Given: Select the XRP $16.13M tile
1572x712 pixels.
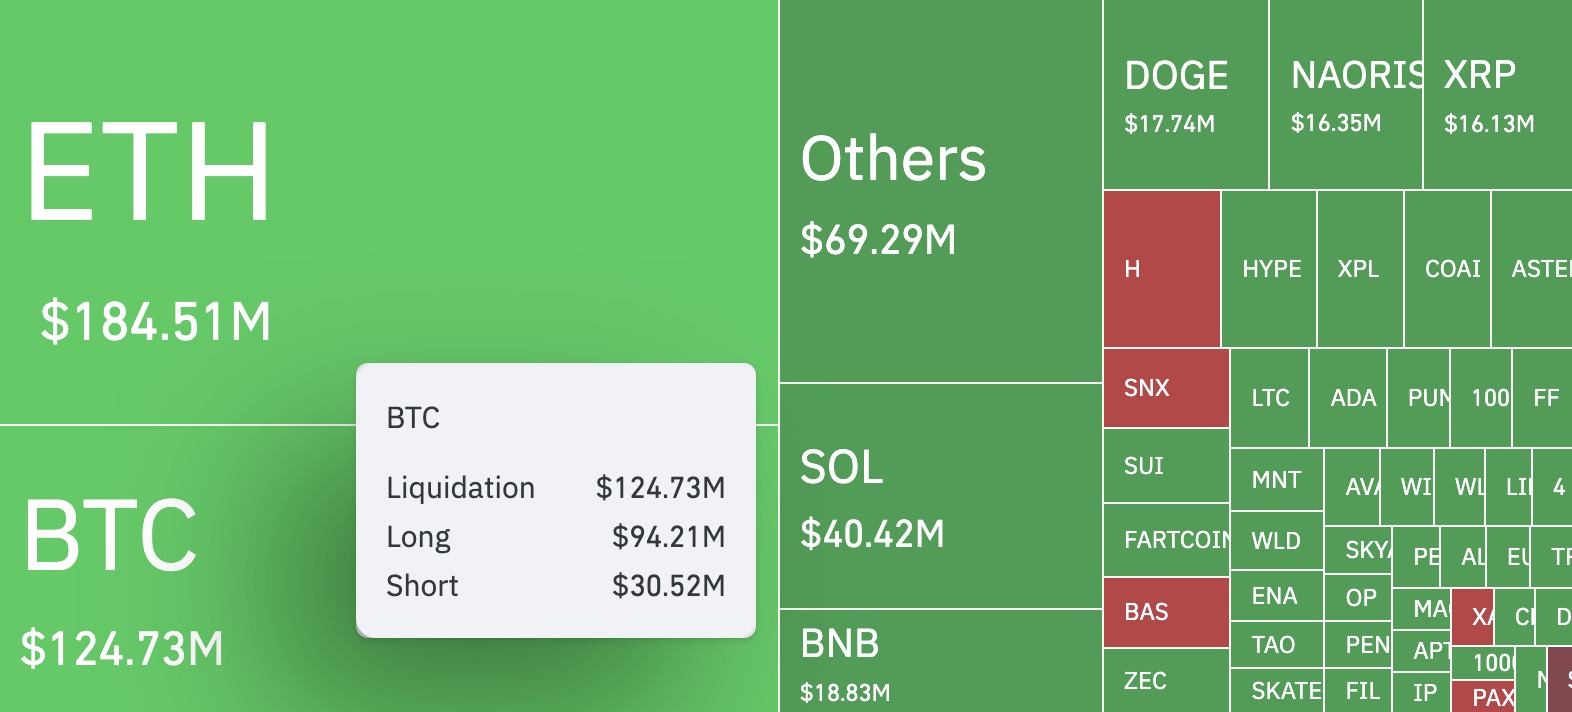Looking at the screenshot, I should [x=1498, y=94].
